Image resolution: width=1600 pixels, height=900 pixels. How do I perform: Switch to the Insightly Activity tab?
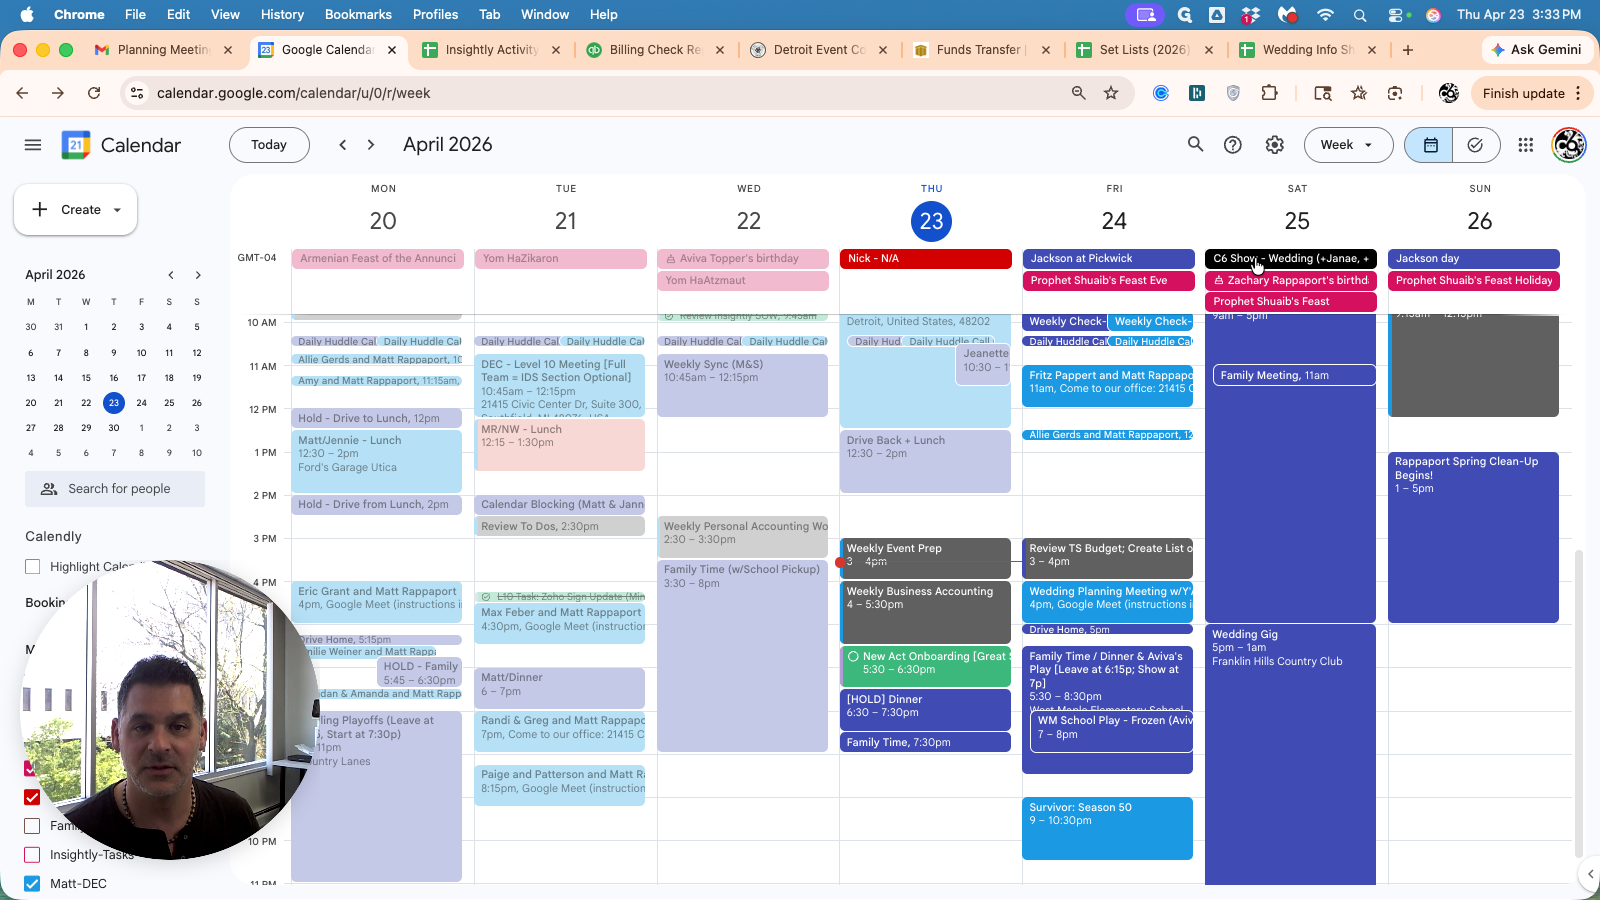click(x=490, y=50)
